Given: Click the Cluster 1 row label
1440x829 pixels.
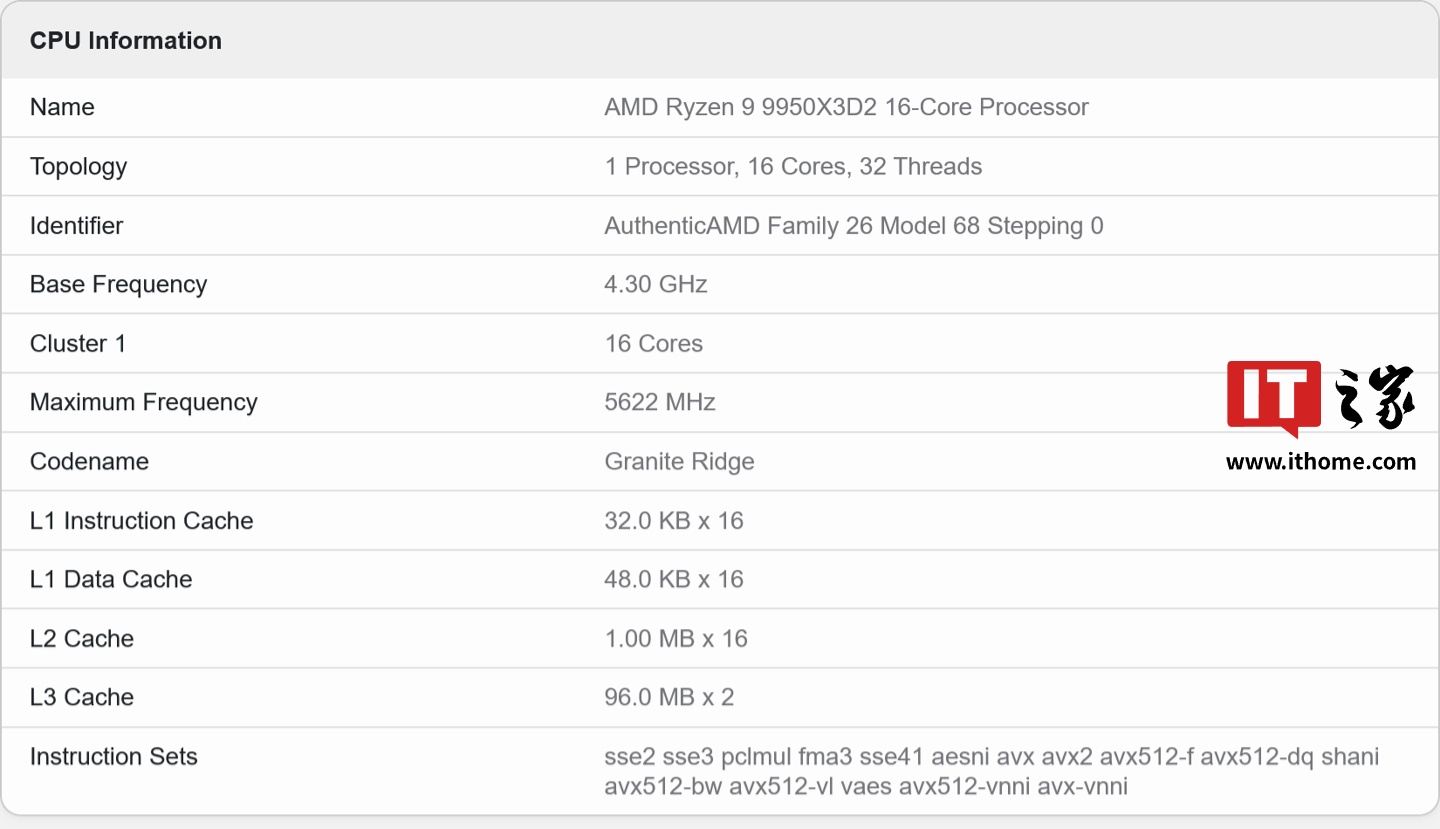Looking at the screenshot, I should (x=78, y=343).
